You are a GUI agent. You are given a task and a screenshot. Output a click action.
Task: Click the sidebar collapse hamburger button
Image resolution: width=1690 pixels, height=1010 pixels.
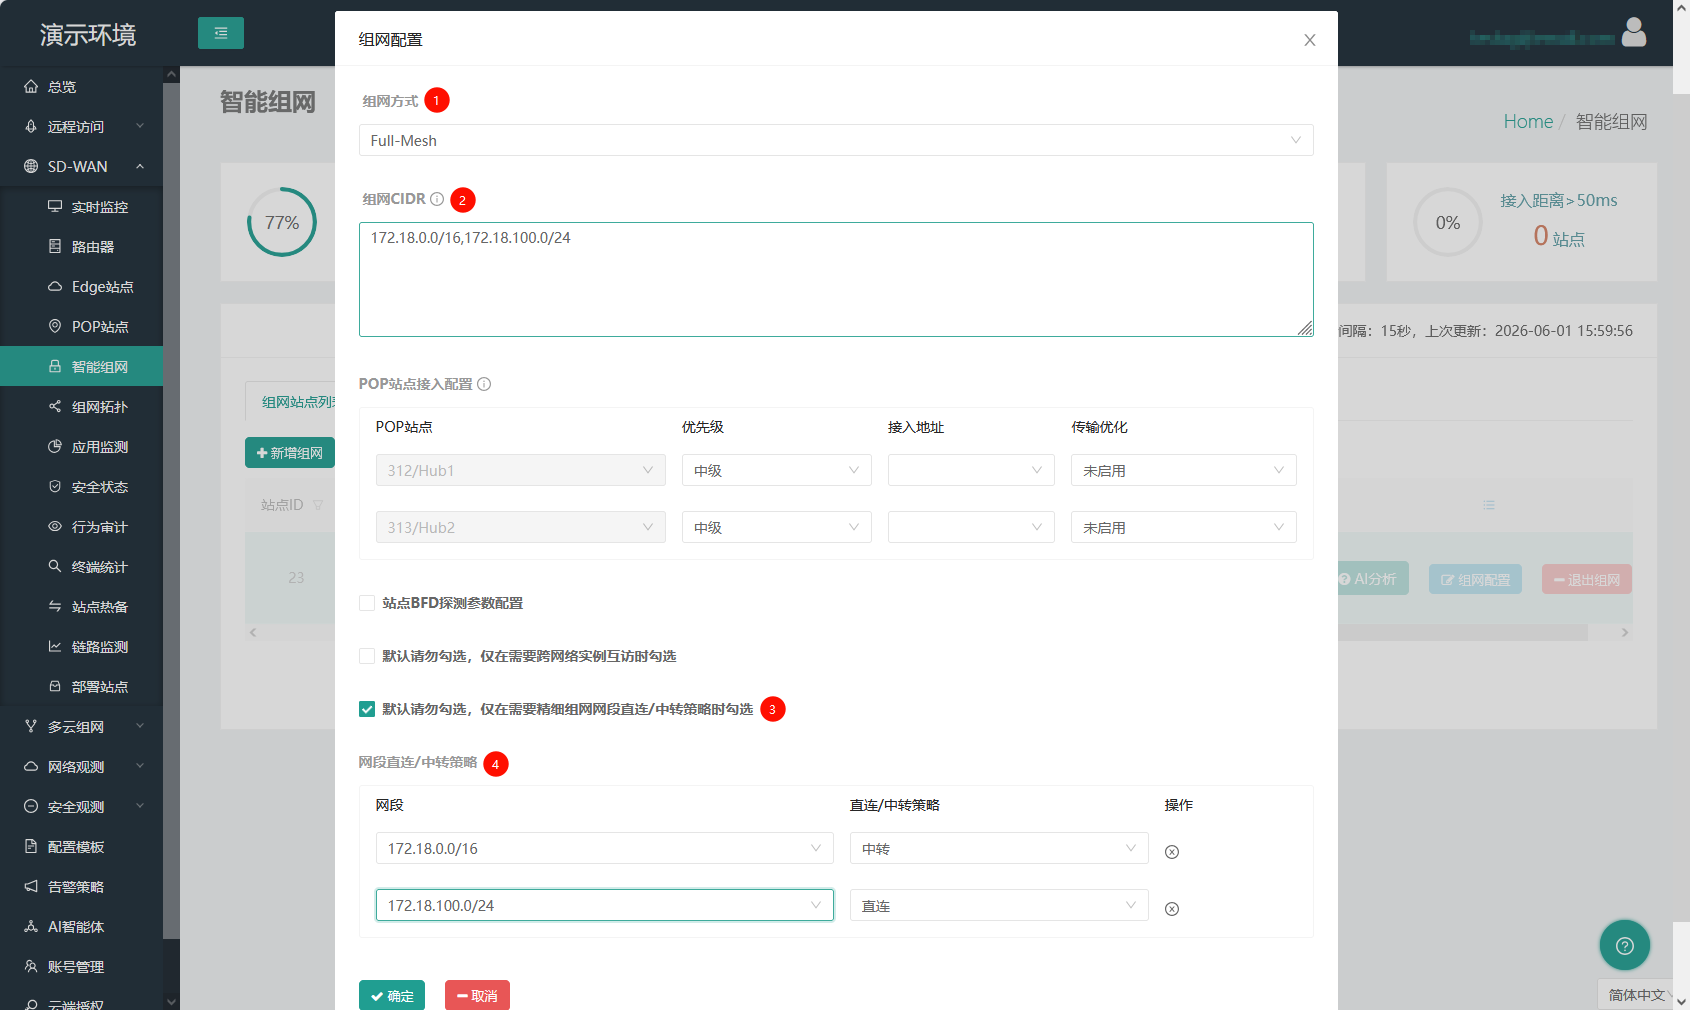pos(221,33)
